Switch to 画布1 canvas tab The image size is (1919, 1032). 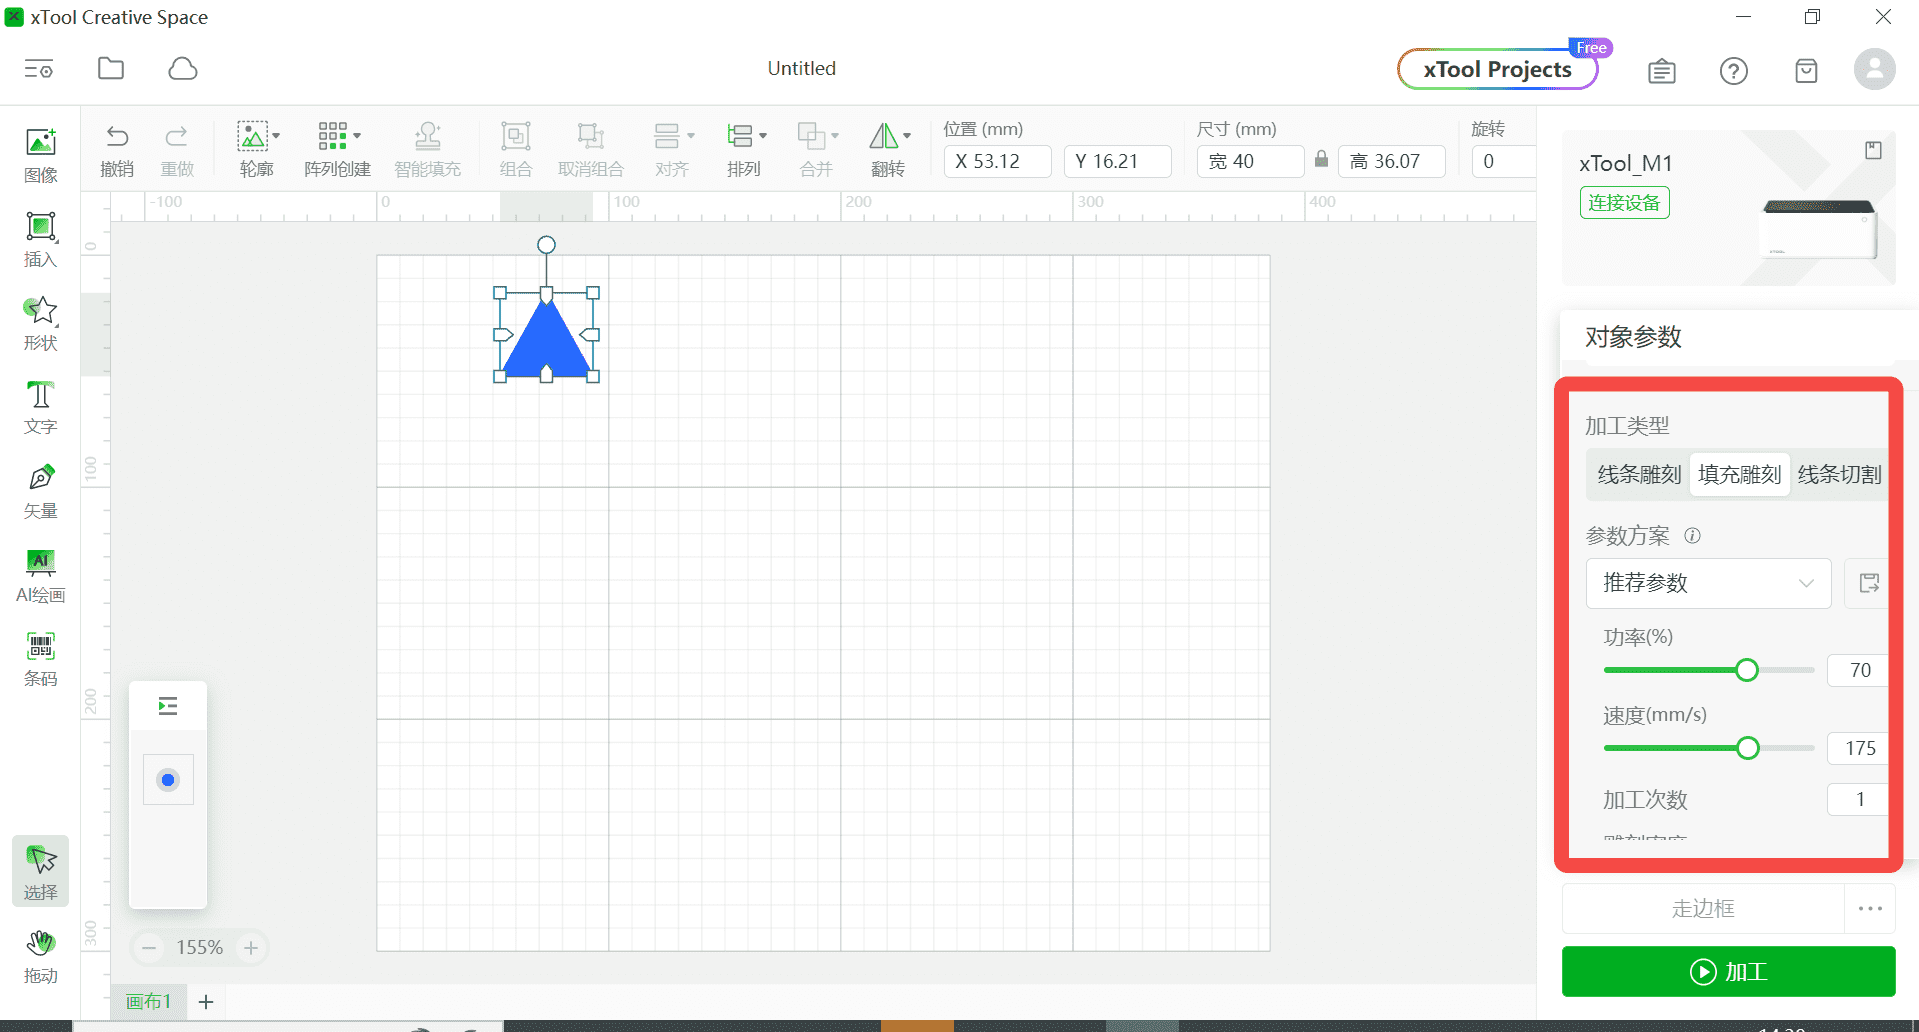tap(148, 1001)
